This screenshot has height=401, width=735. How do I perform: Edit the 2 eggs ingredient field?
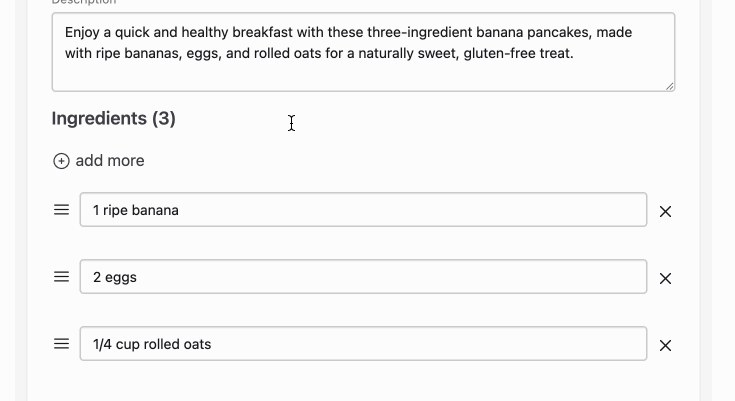363,277
